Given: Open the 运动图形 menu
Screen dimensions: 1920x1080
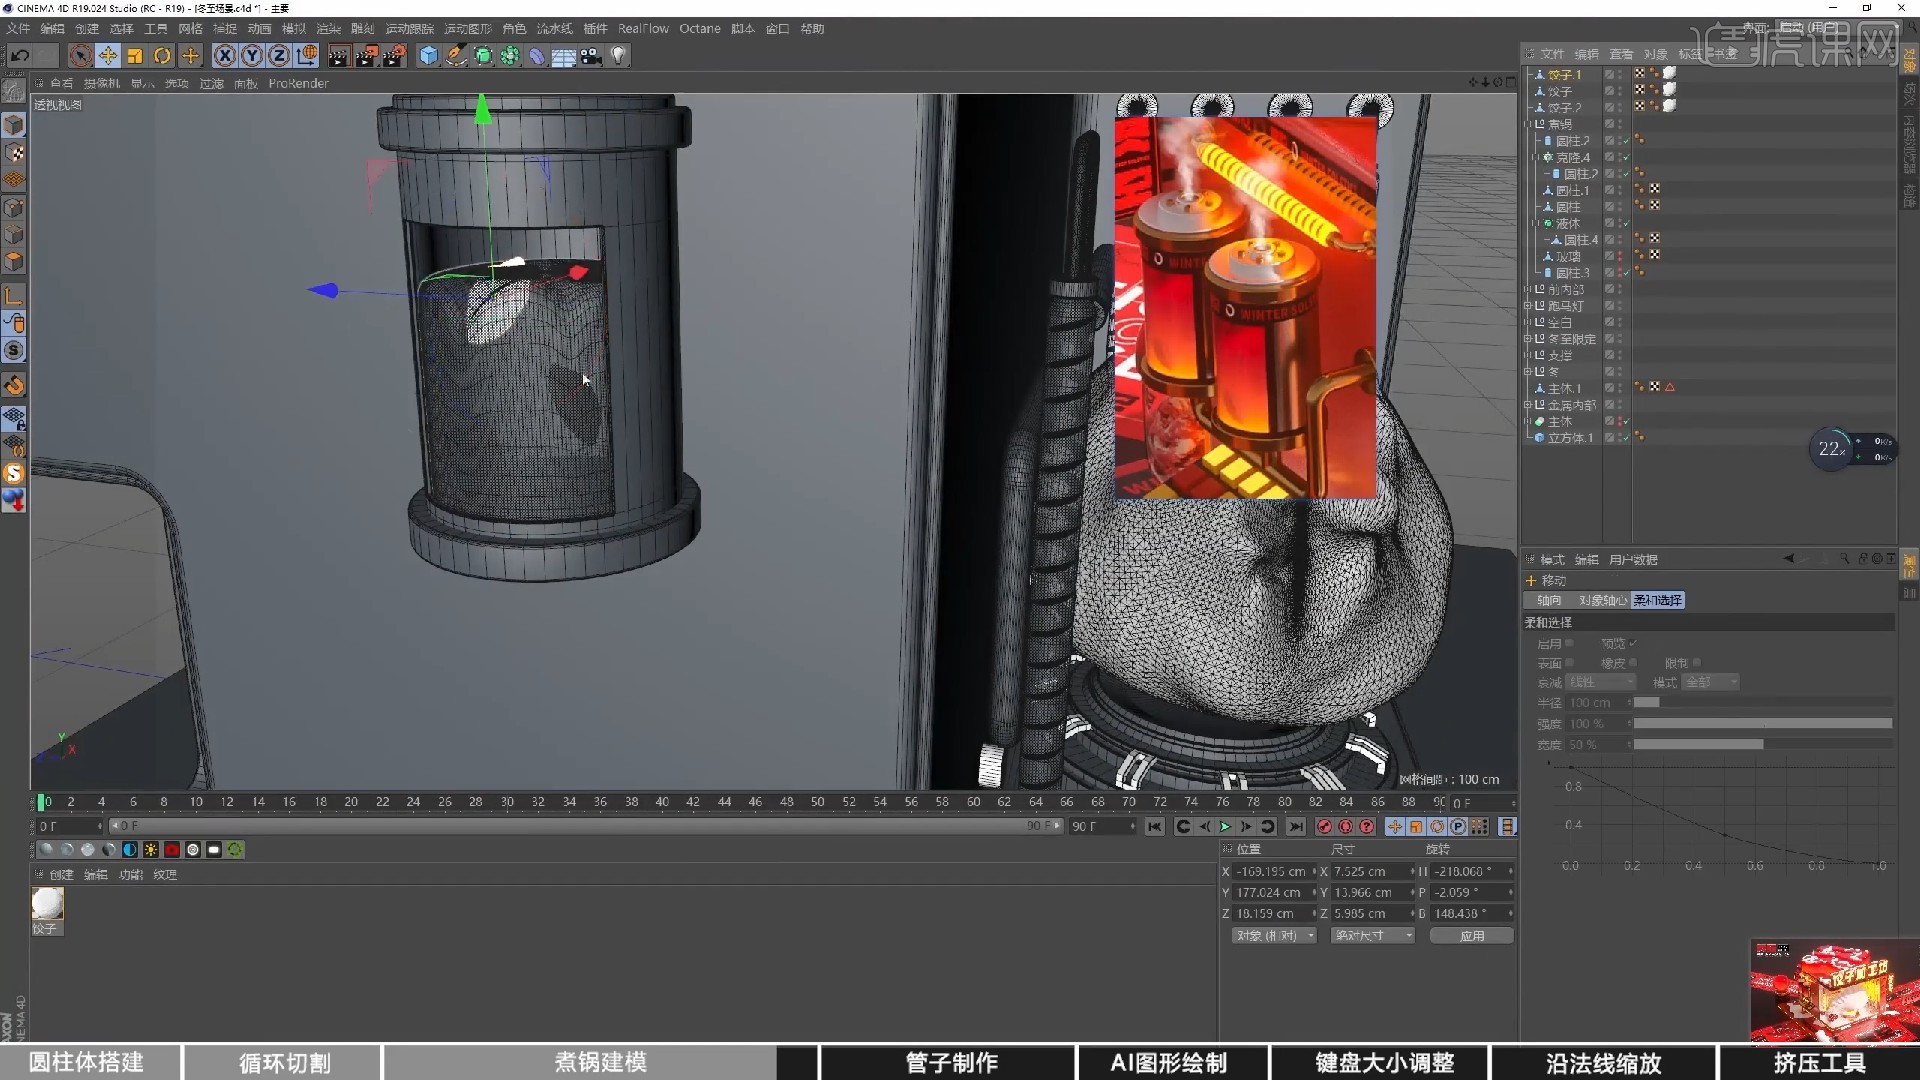Looking at the screenshot, I should [467, 29].
